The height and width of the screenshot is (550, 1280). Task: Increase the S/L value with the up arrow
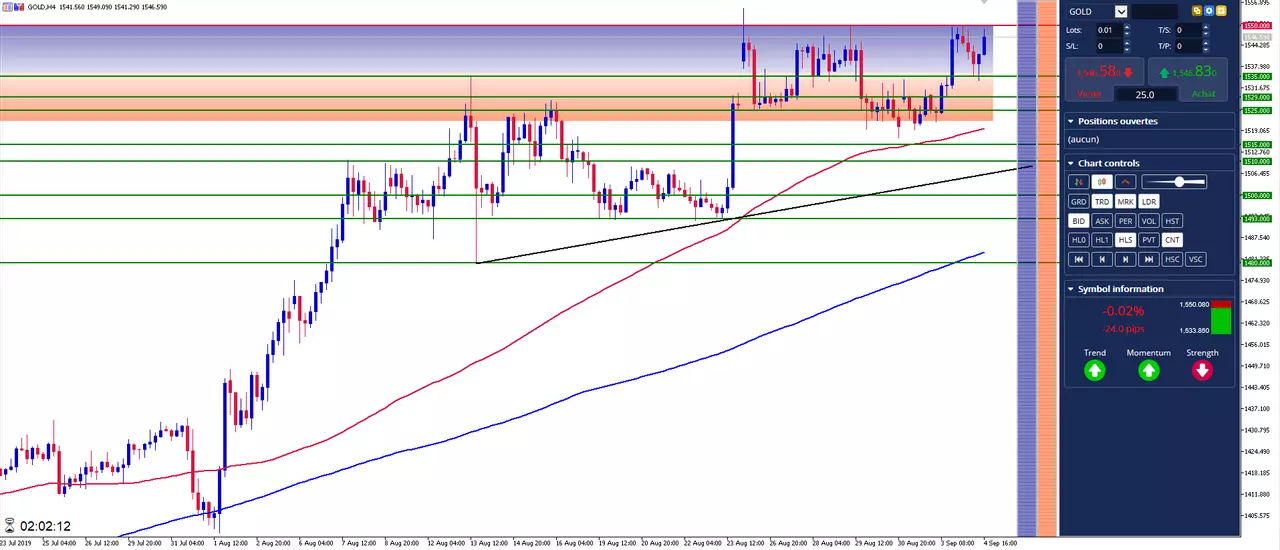click(x=1127, y=43)
